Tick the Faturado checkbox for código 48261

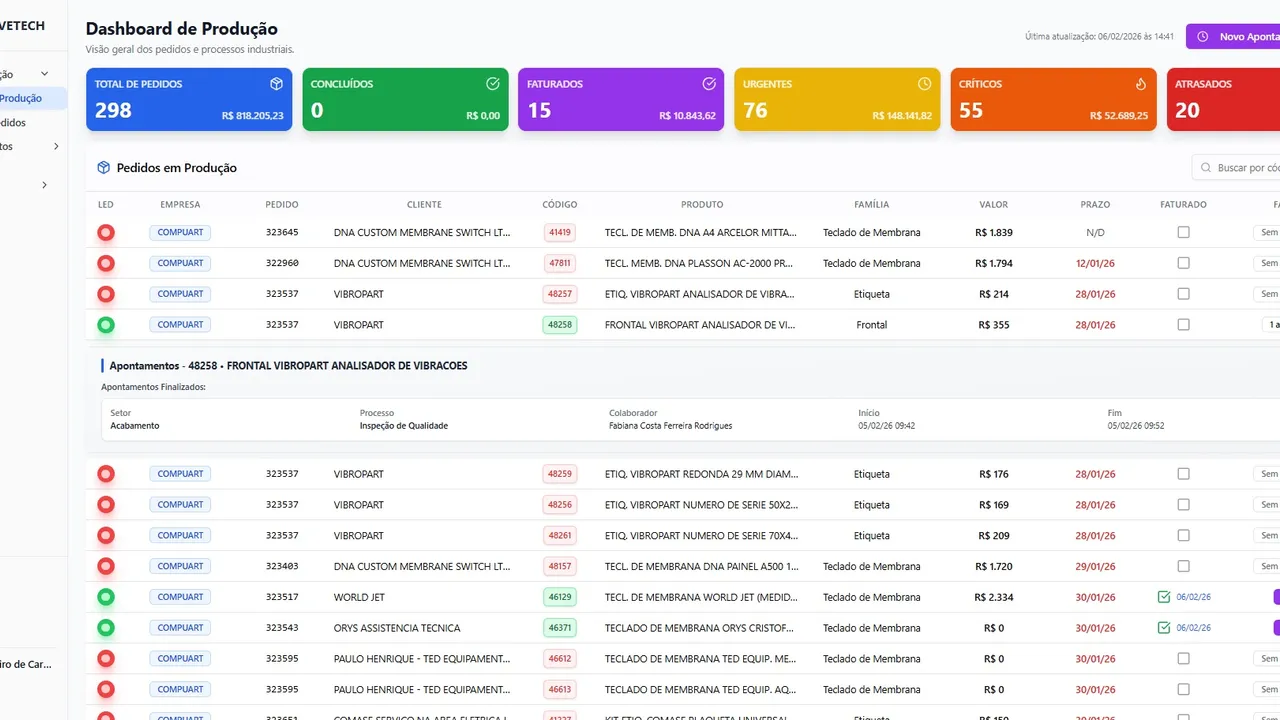click(1184, 536)
